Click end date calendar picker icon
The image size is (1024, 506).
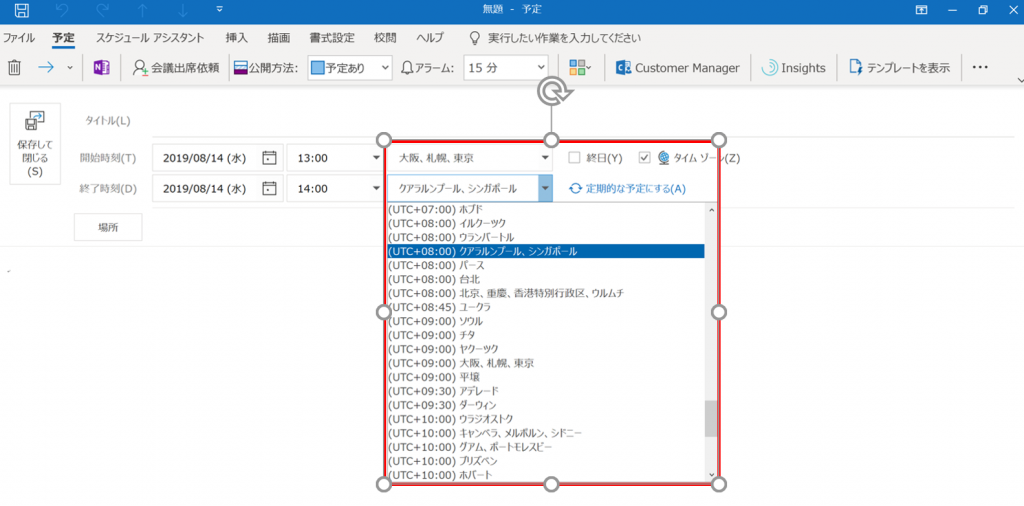[x=269, y=188]
